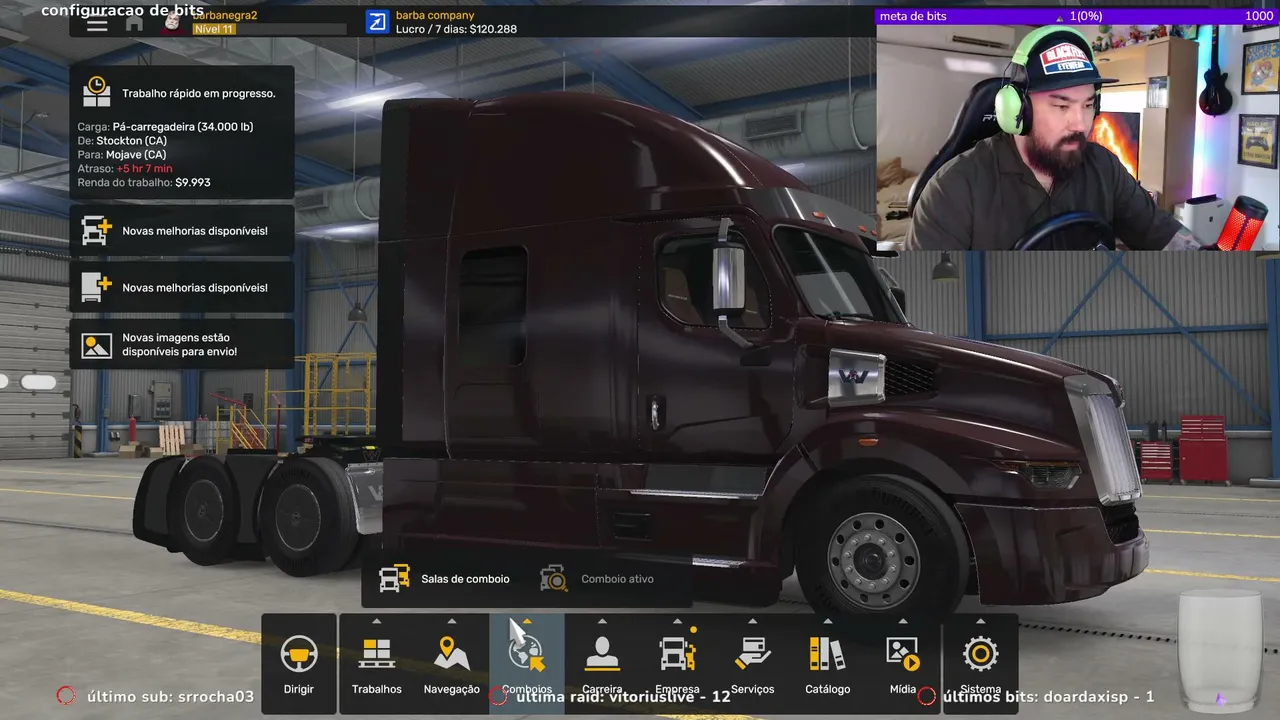This screenshot has height=720, width=1280.
Task: Open Mídia via the picture and play icon
Action: (x=903, y=653)
